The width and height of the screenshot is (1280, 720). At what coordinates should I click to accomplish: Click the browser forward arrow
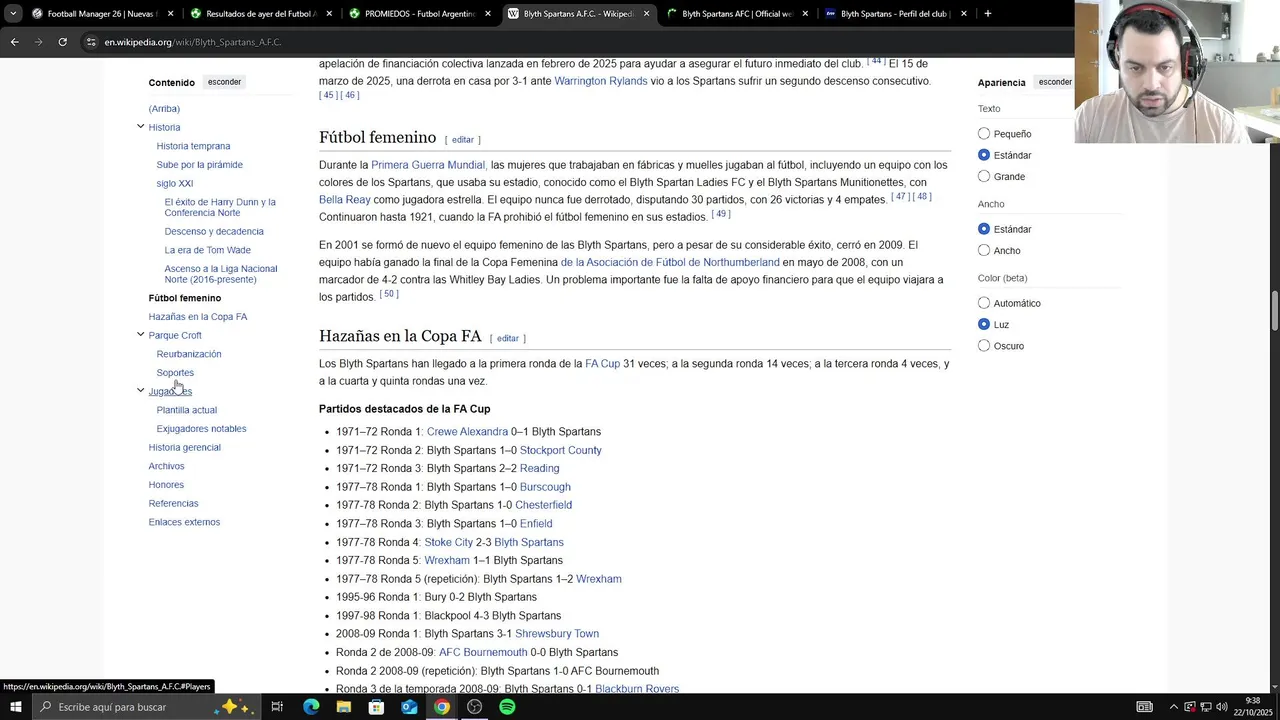tap(38, 42)
